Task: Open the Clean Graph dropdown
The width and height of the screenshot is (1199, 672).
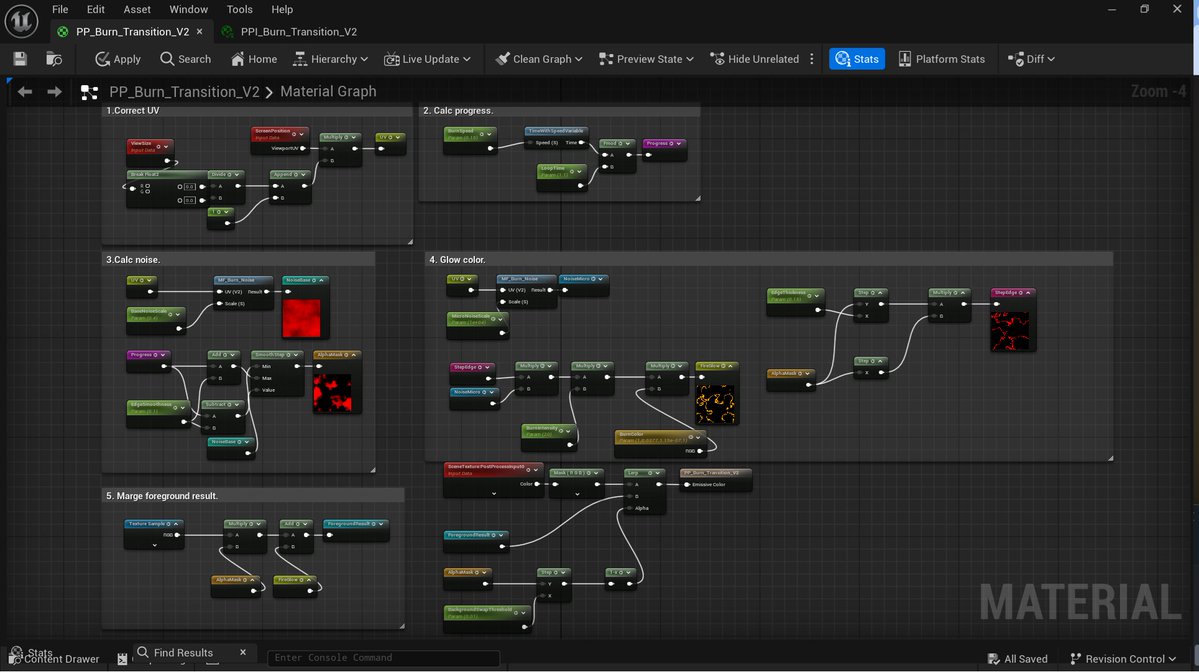Action: (x=539, y=59)
